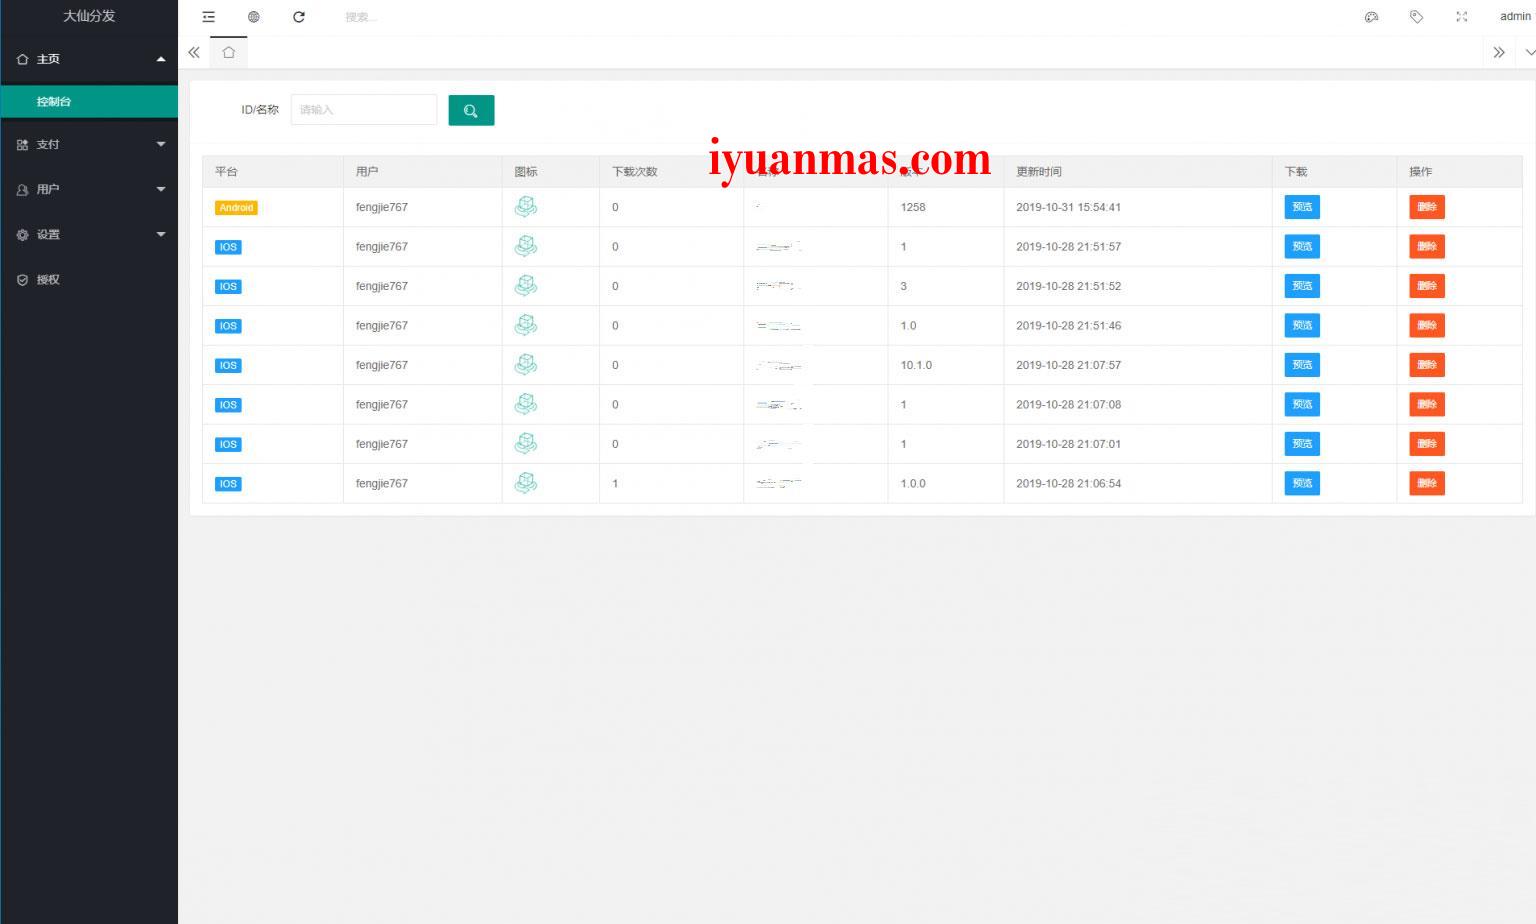Image resolution: width=1536 pixels, height=924 pixels.
Task: Delete the app updated 21:07:01
Action: pos(1427,444)
